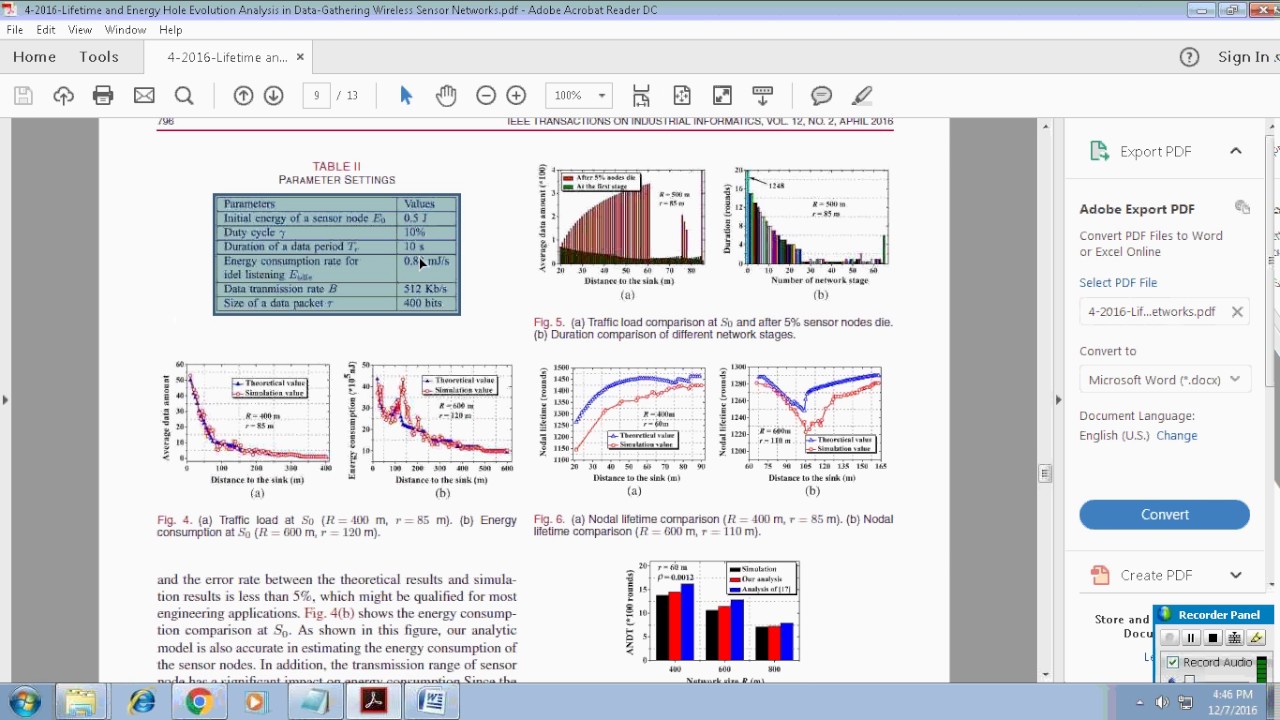Click the Fig. 4(b) reference link
Screen dimensions: 1280x720
[x=329, y=613]
